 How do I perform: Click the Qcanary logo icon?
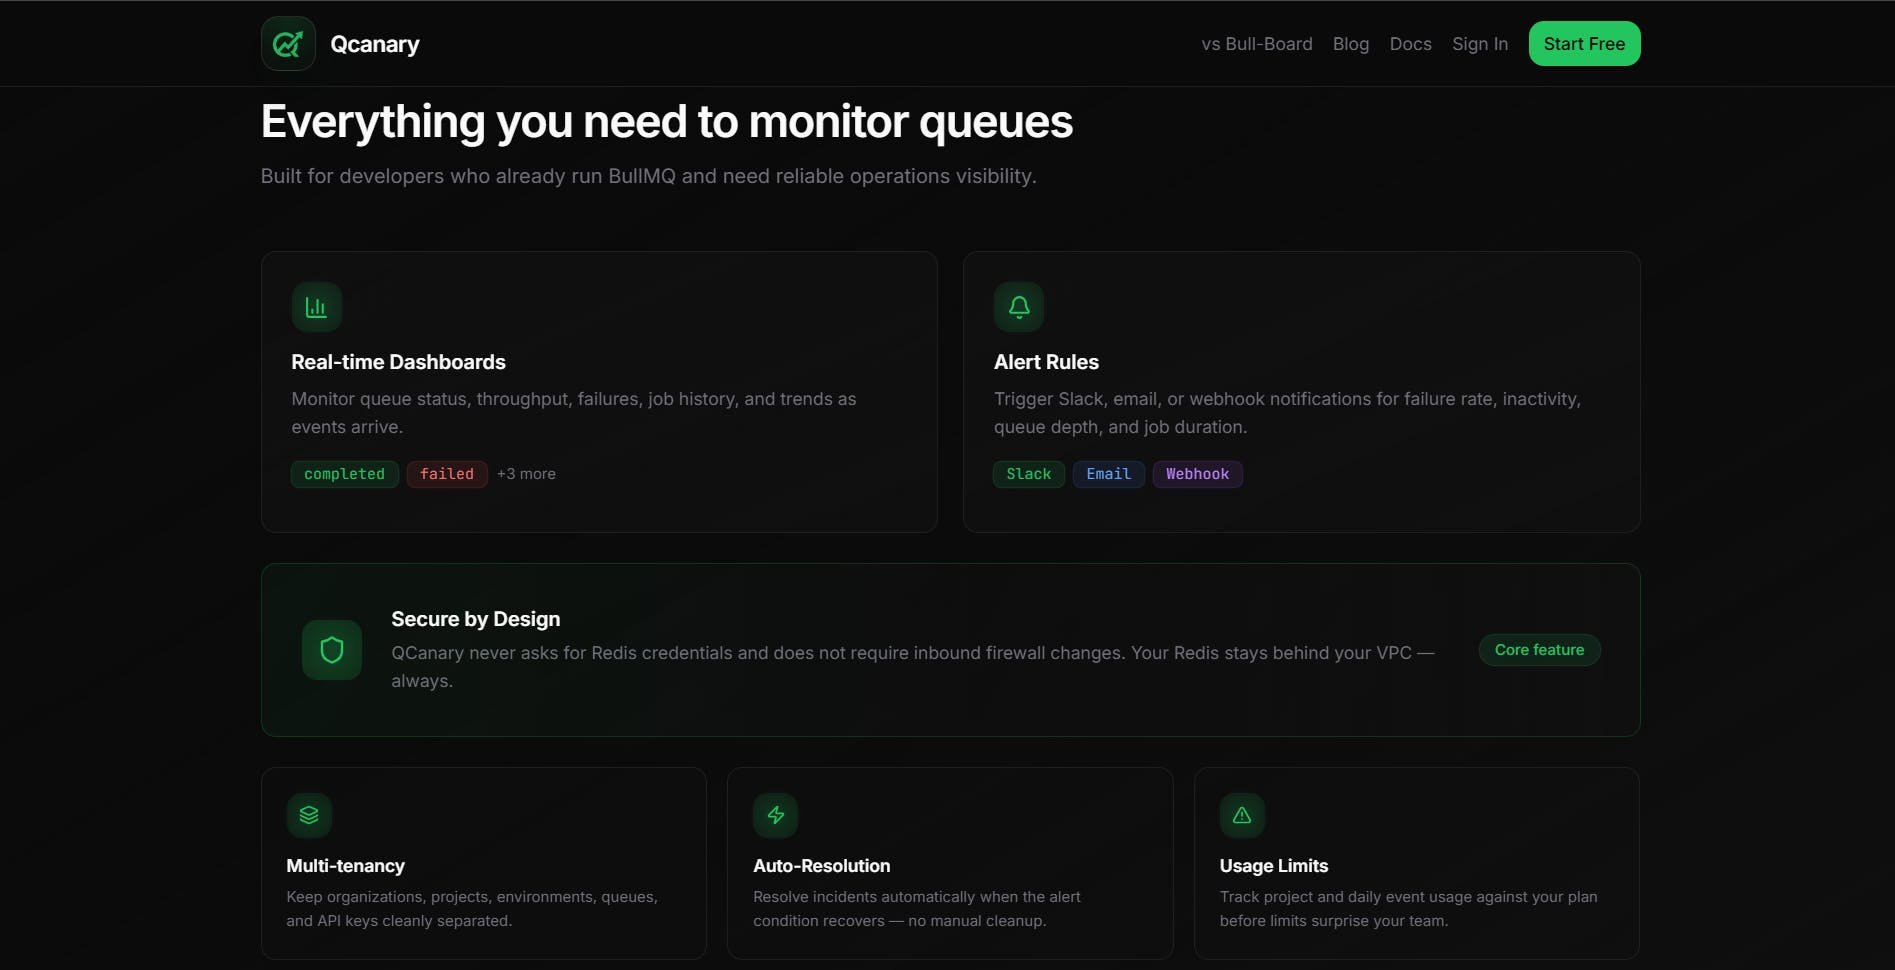(x=288, y=44)
